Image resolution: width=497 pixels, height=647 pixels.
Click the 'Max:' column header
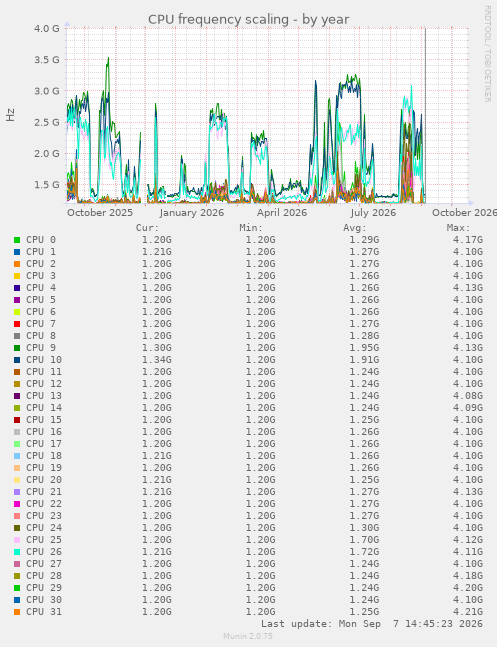458,228
